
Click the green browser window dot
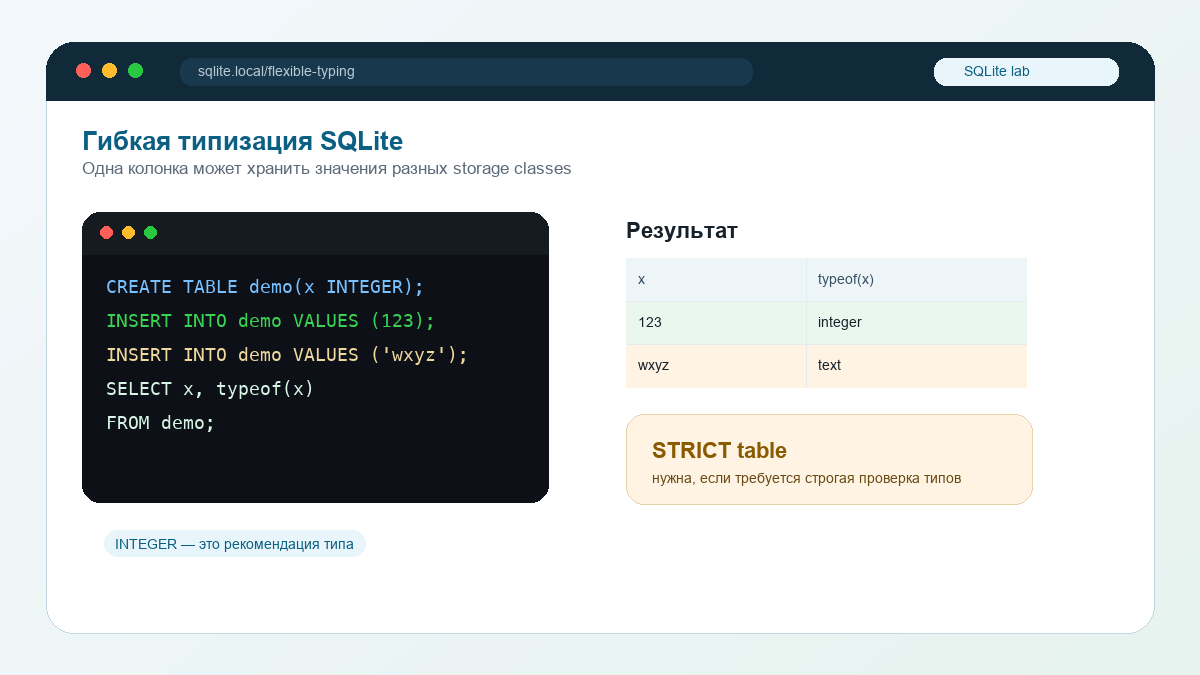pyautogui.click(x=136, y=70)
